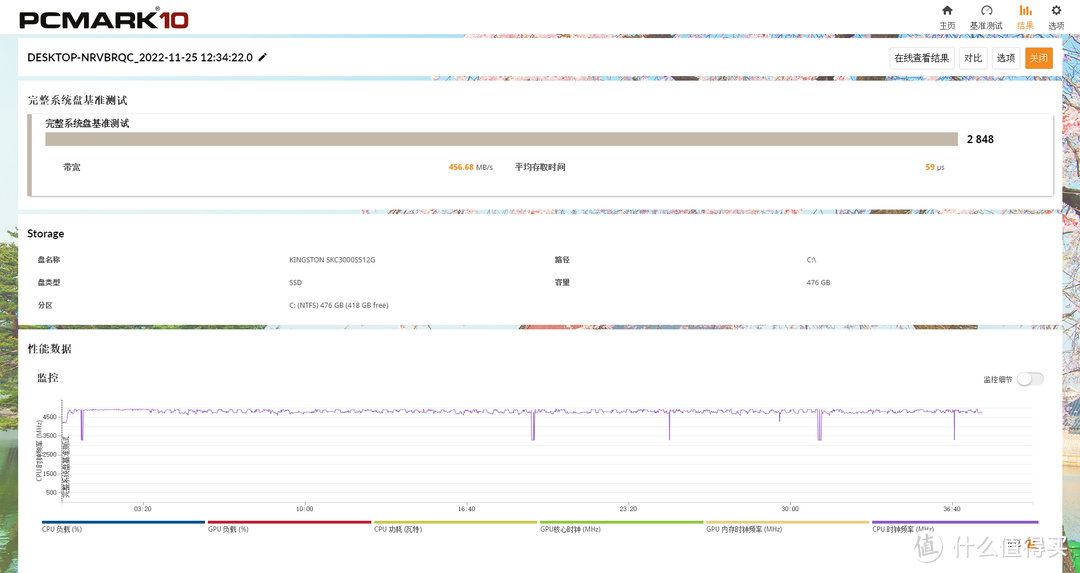Select the 结果 results bar chart icon
Viewport: 1080px width, 573px height.
[x=1025, y=11]
